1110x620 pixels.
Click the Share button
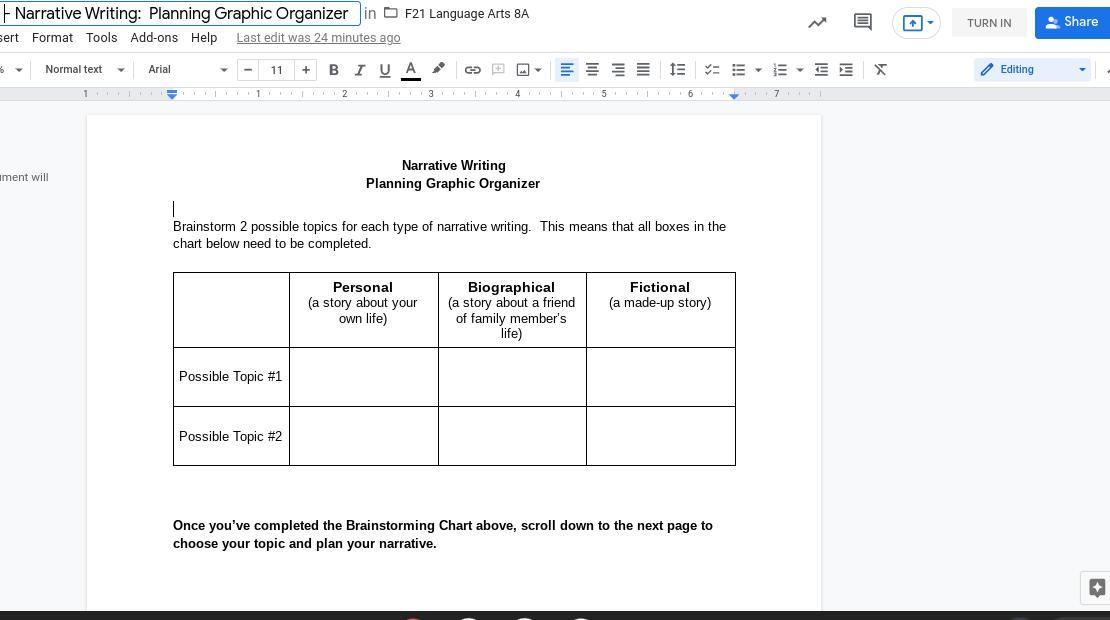[1072, 22]
